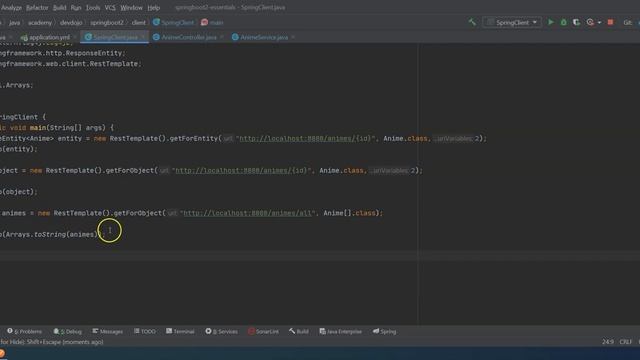Open the Analyze menu

point(11,8)
